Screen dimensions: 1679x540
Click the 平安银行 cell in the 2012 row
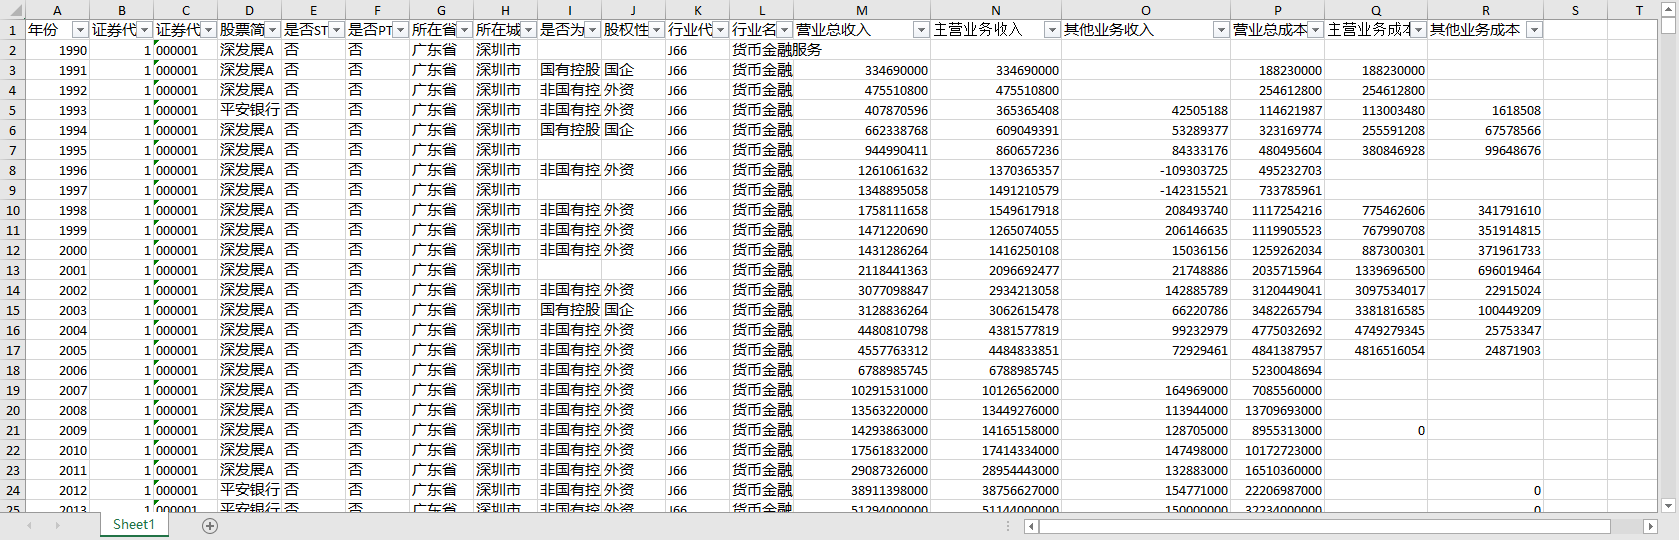point(249,490)
